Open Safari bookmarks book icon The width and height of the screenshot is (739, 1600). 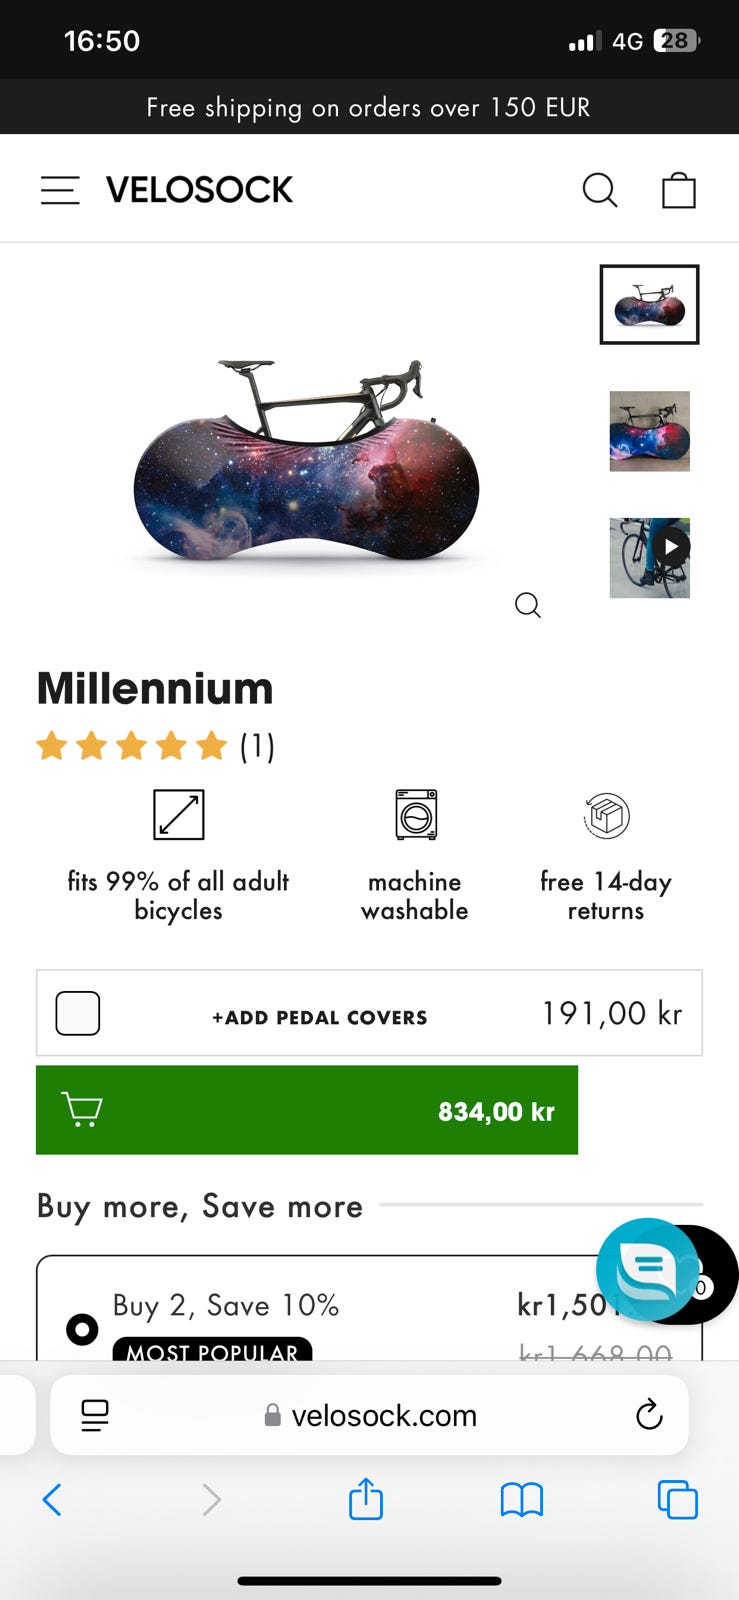tap(521, 1500)
